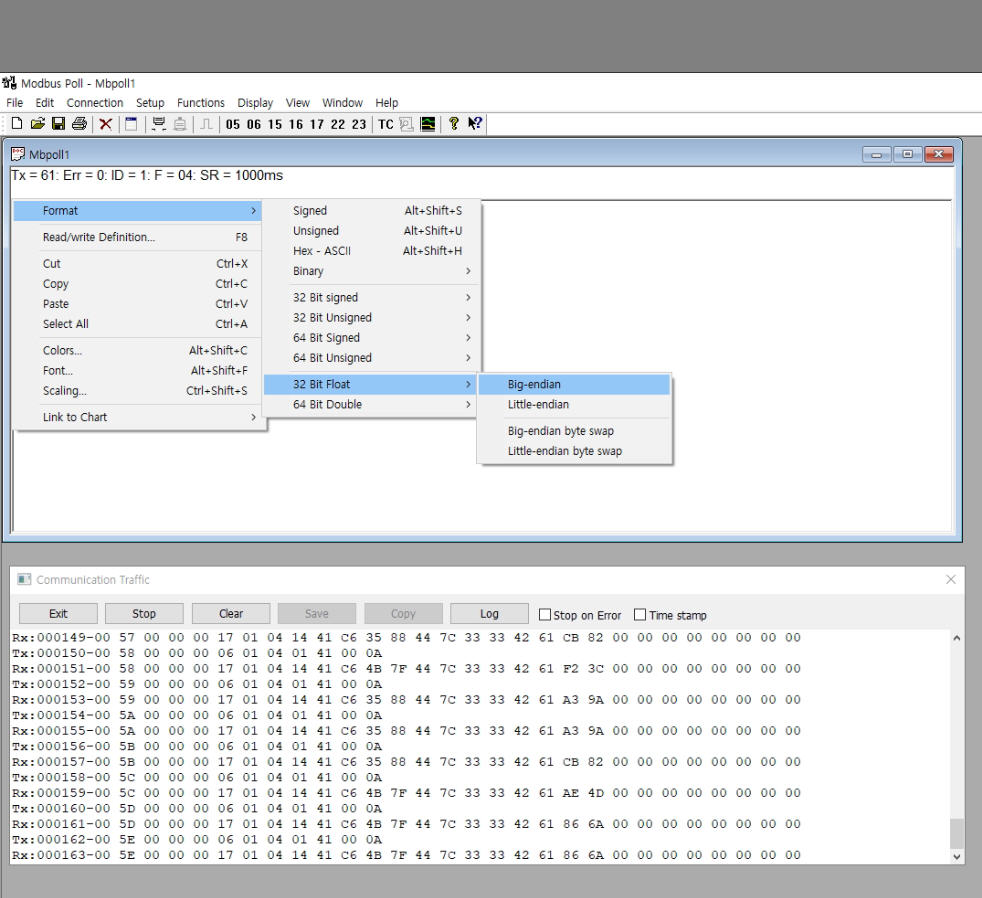Select function 23 in toolbar
The image size is (982, 898).
point(359,125)
